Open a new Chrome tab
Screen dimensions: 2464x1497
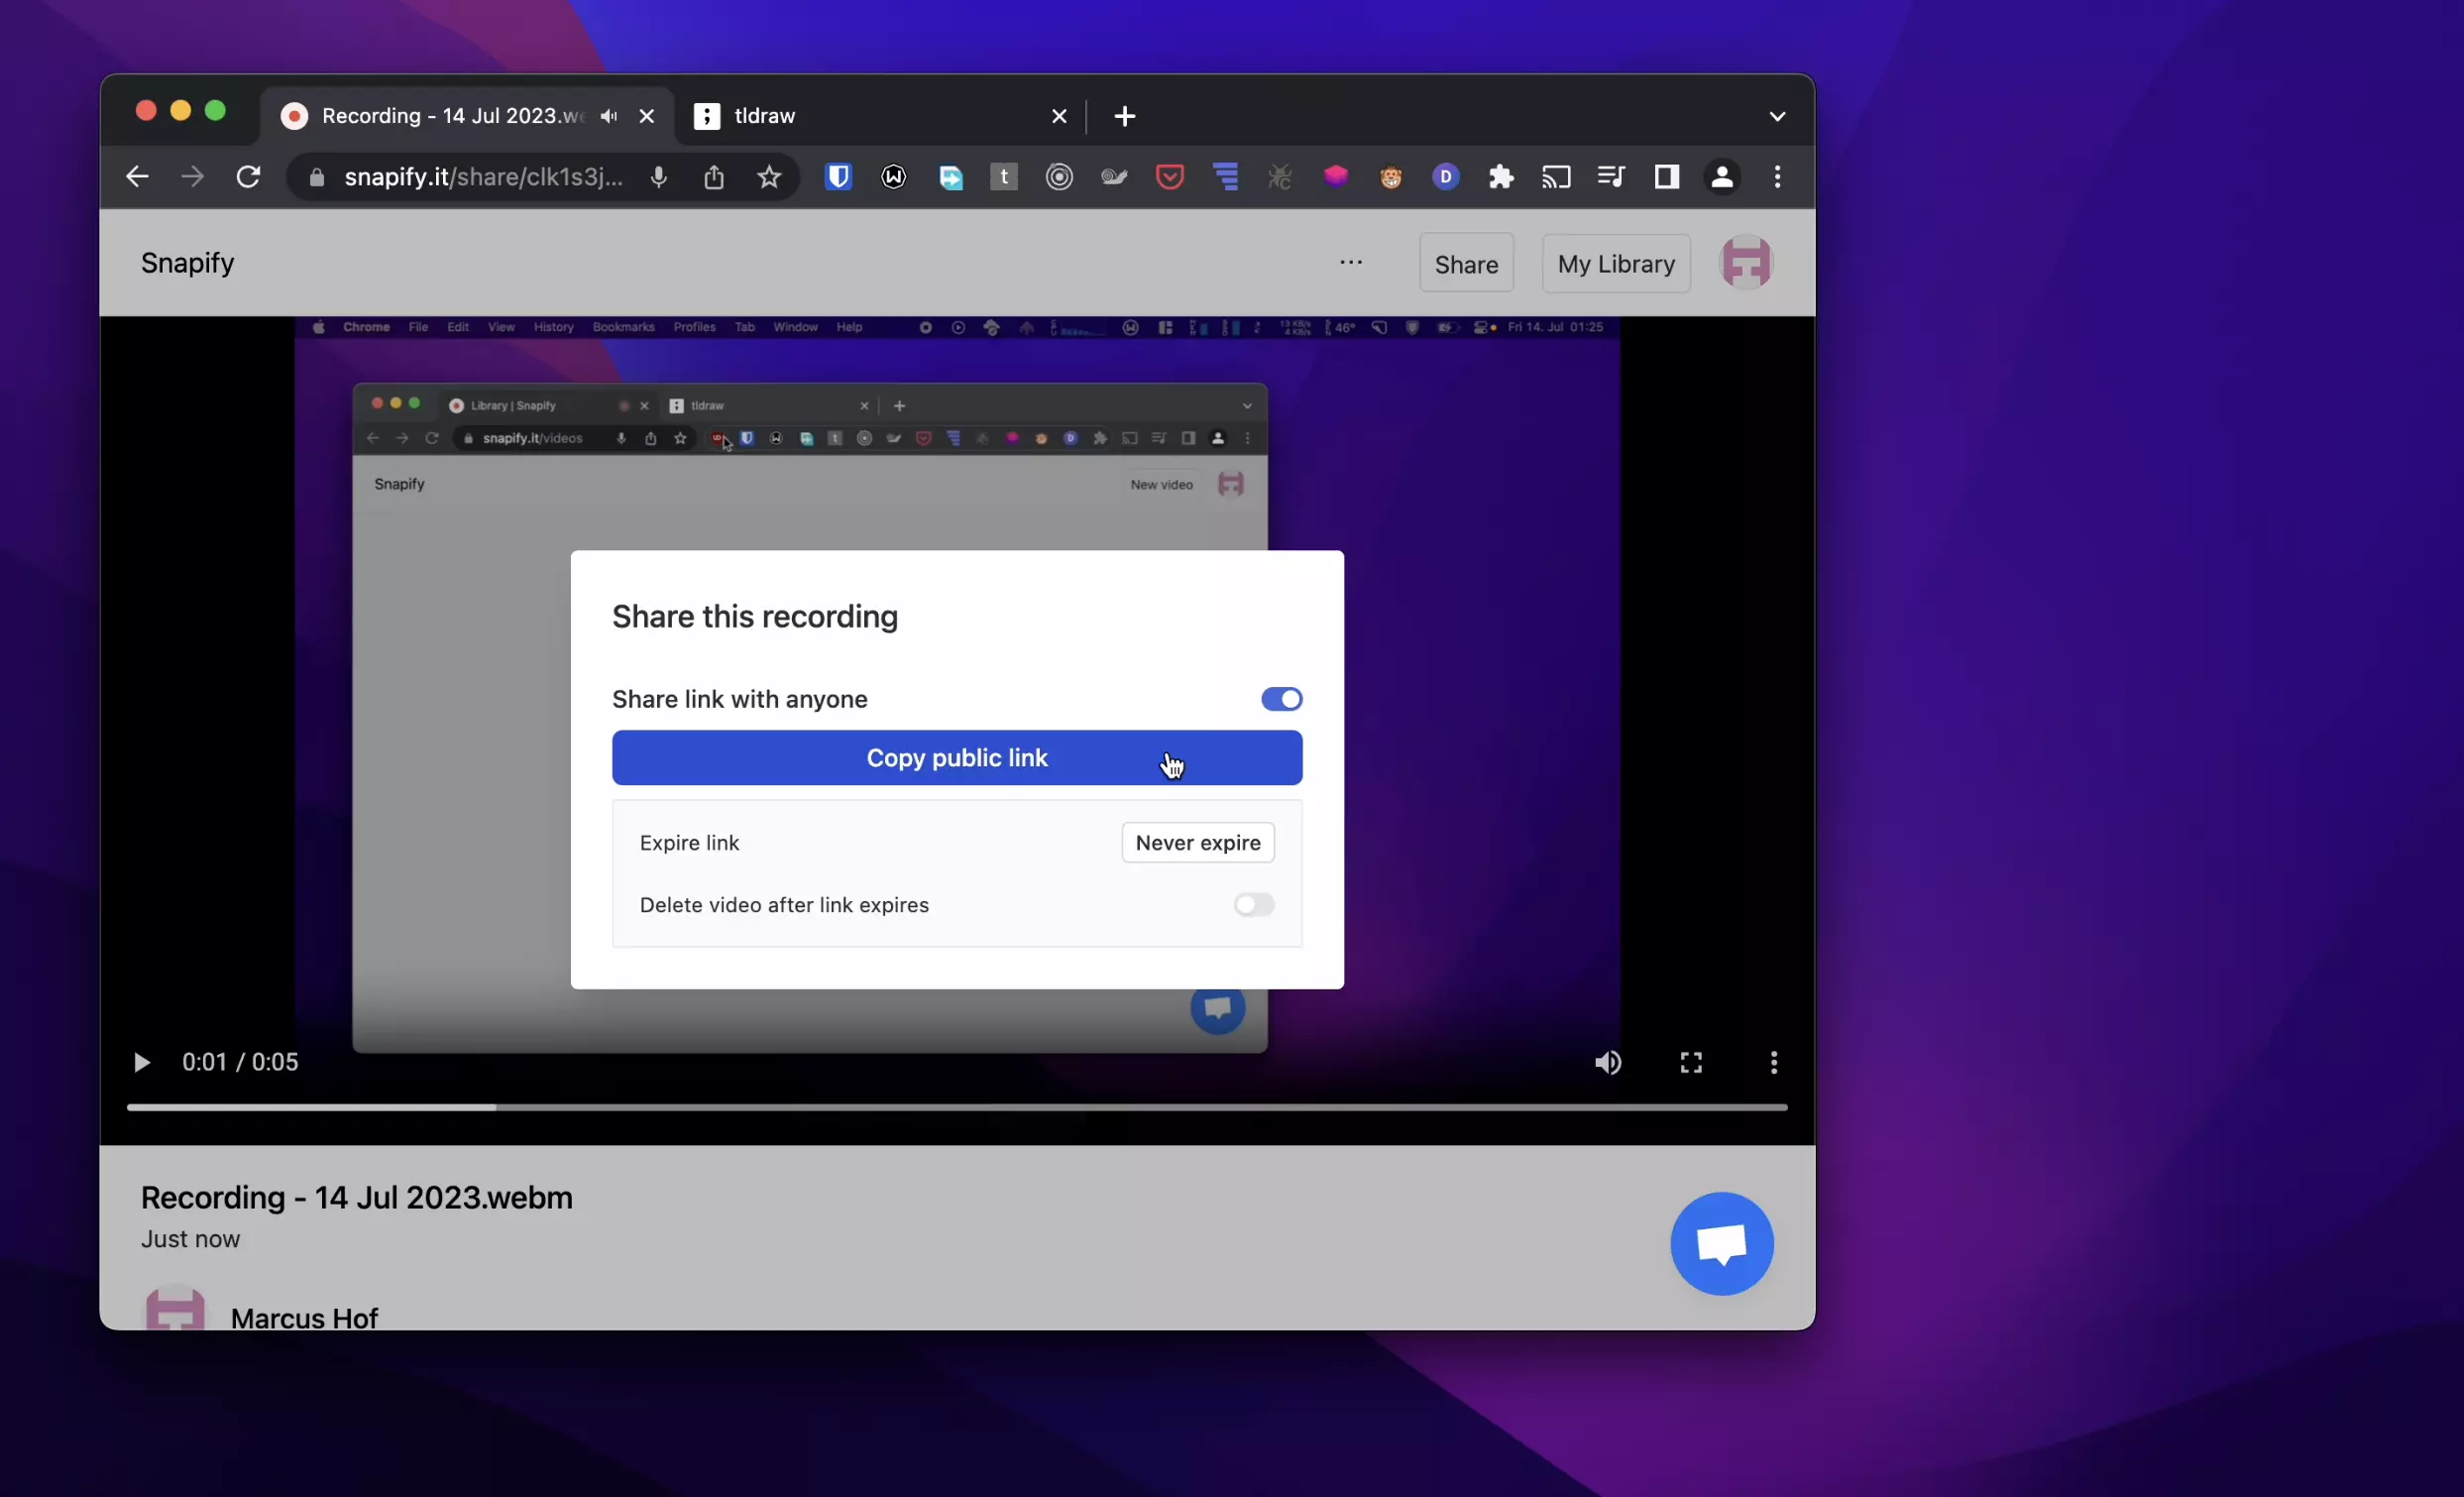(x=1125, y=116)
